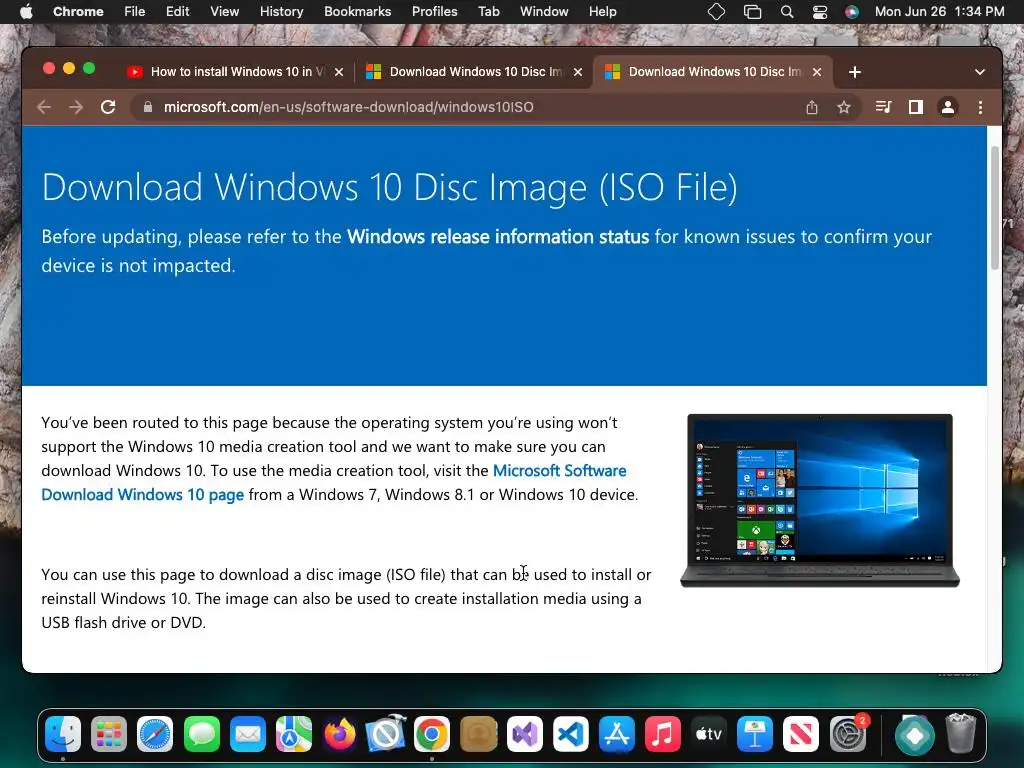The image size is (1024, 768).
Task: Open the Apple menu
Action: click(x=26, y=12)
